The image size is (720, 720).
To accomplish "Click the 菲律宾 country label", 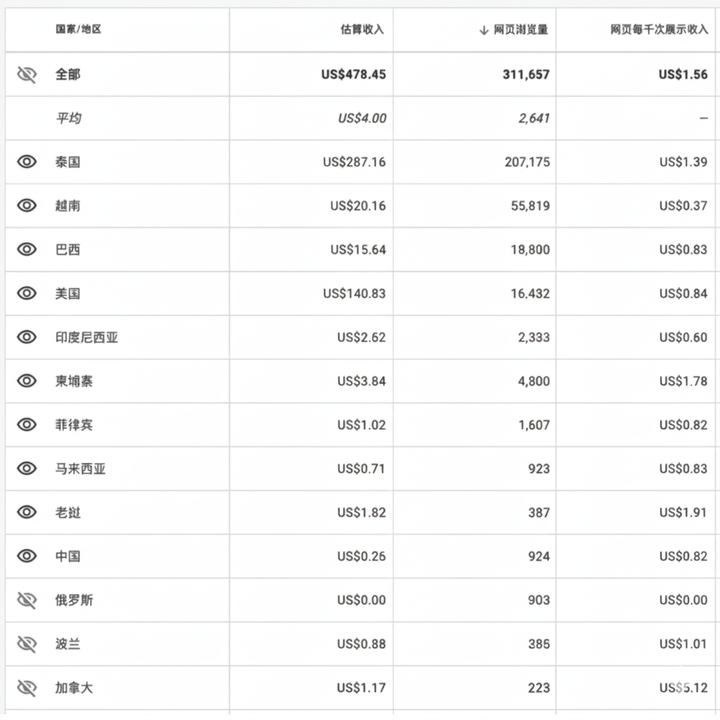I will 74,425.
